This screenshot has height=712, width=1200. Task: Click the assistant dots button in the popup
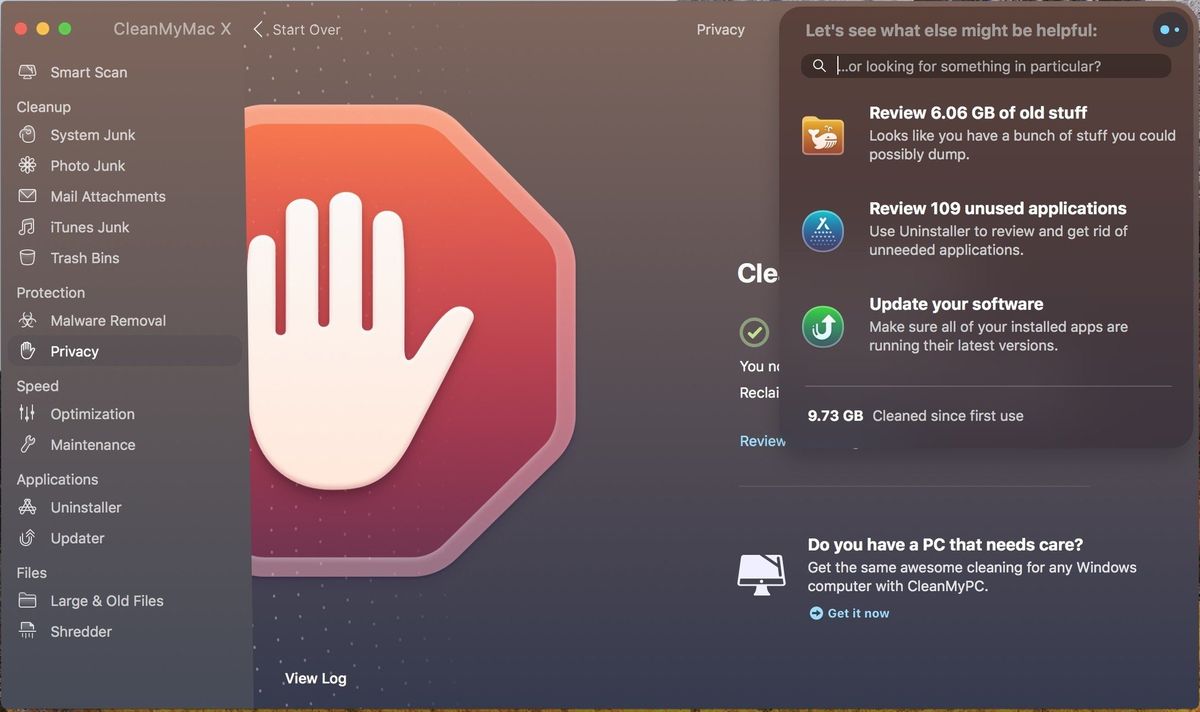(x=1168, y=31)
